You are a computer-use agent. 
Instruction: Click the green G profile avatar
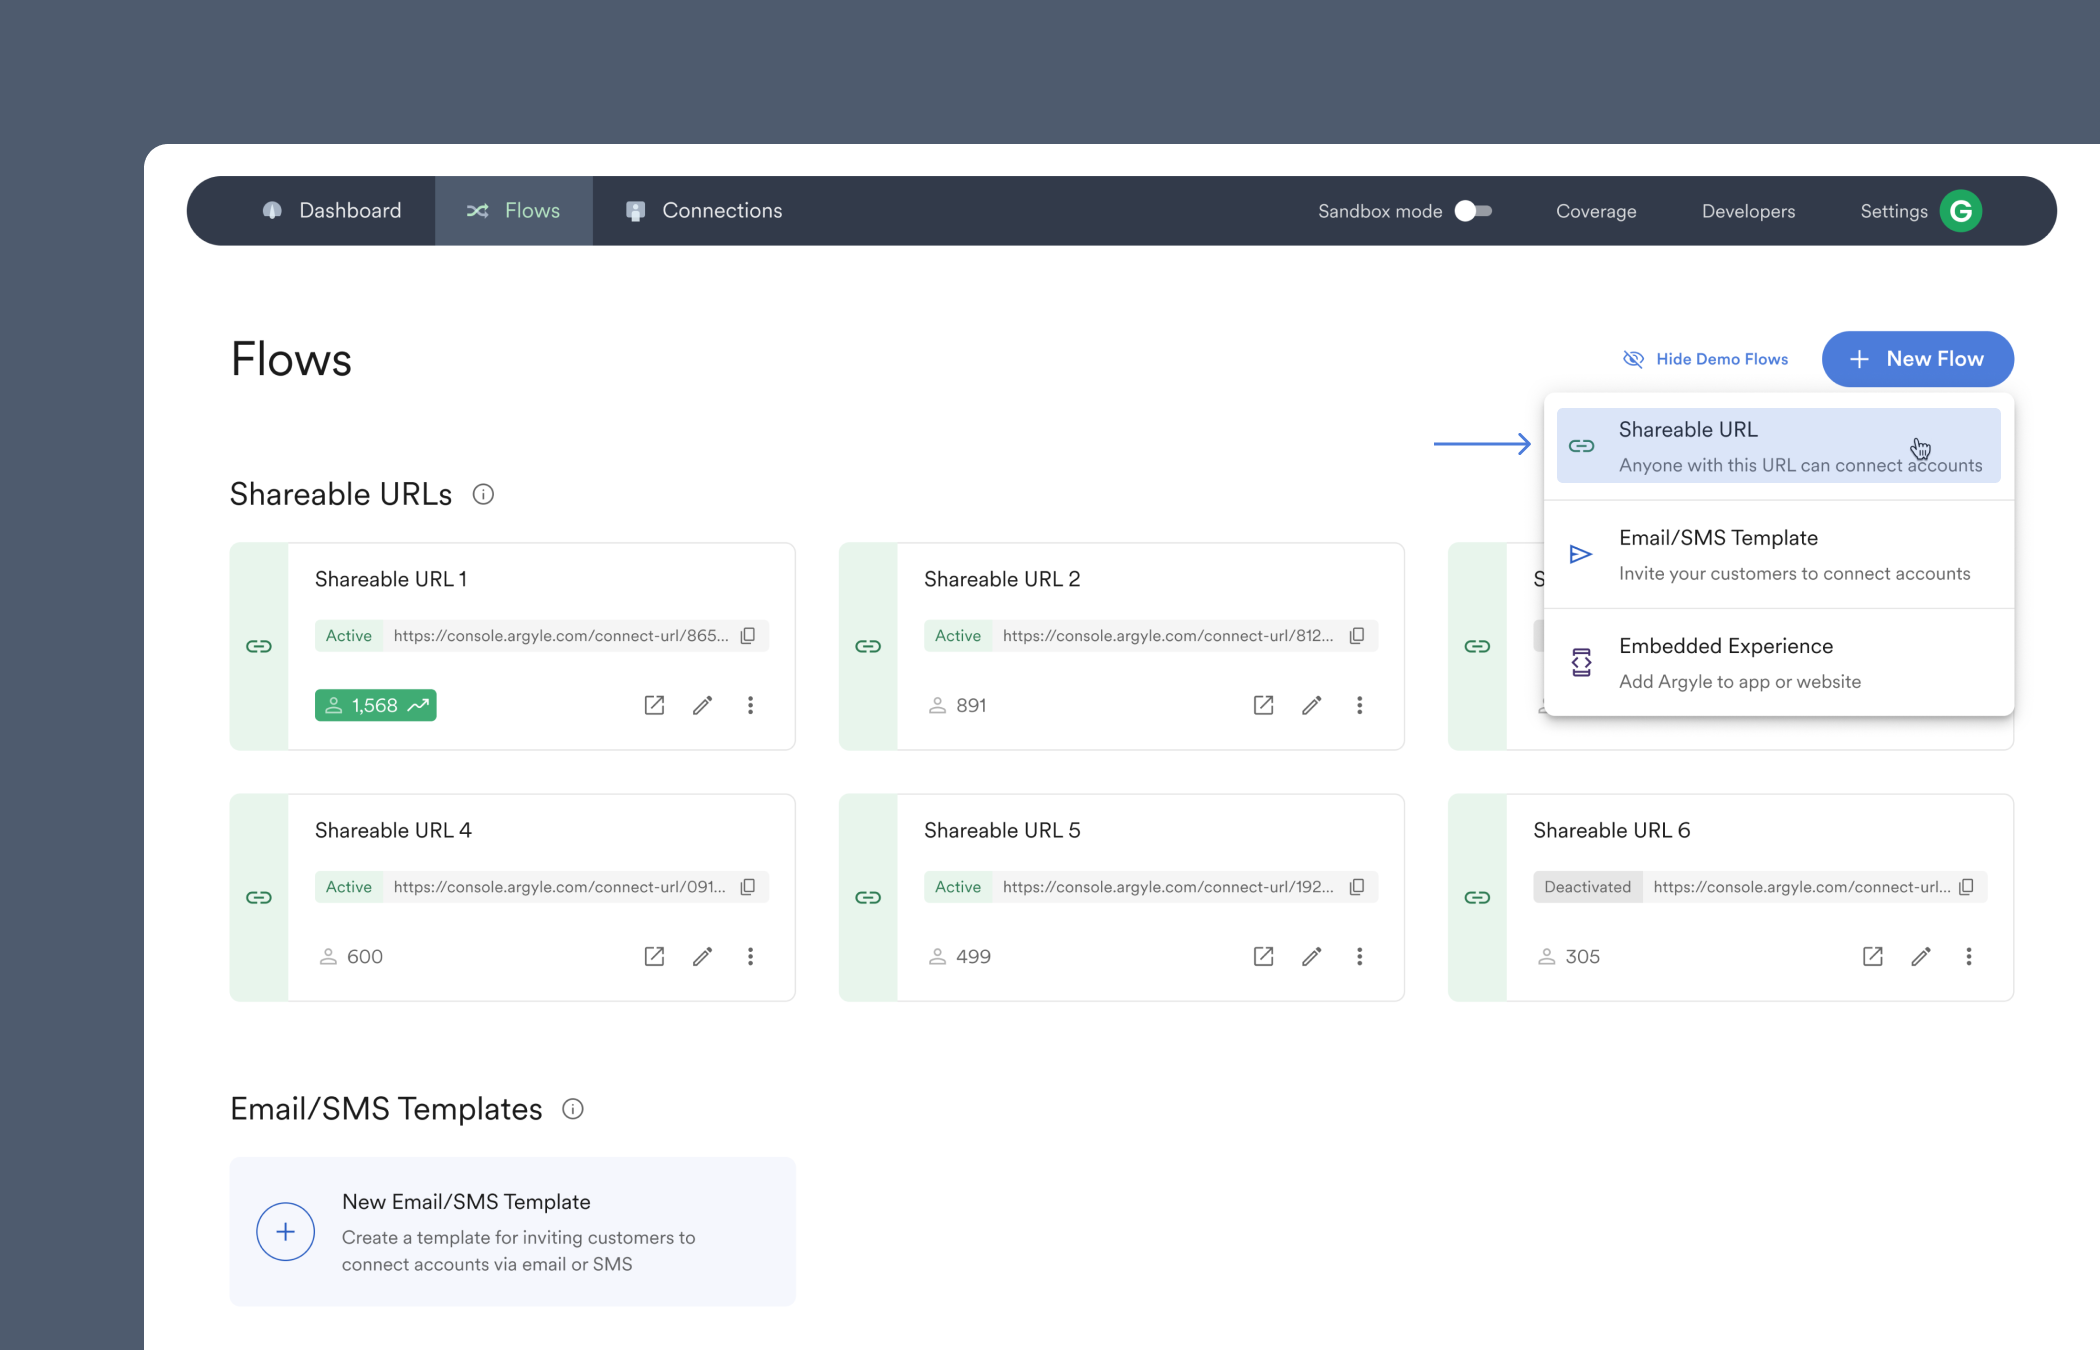click(x=1961, y=210)
